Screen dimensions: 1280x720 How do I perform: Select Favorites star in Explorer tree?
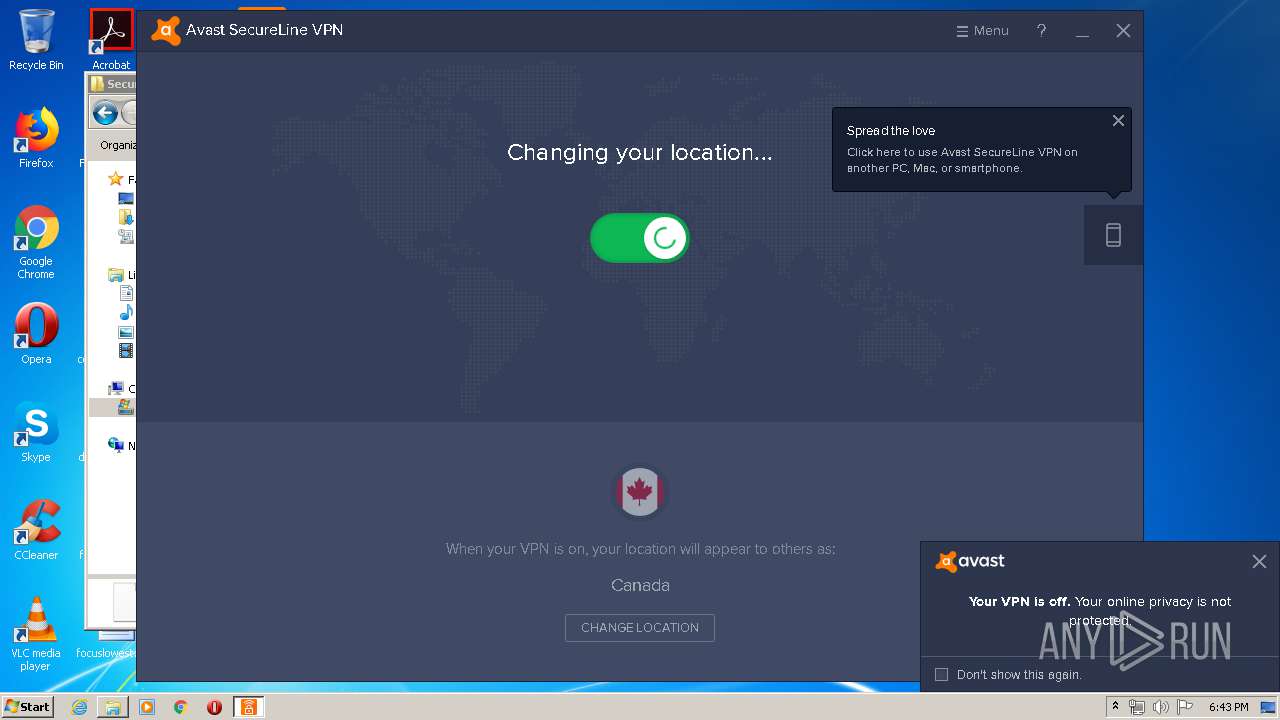(x=116, y=179)
